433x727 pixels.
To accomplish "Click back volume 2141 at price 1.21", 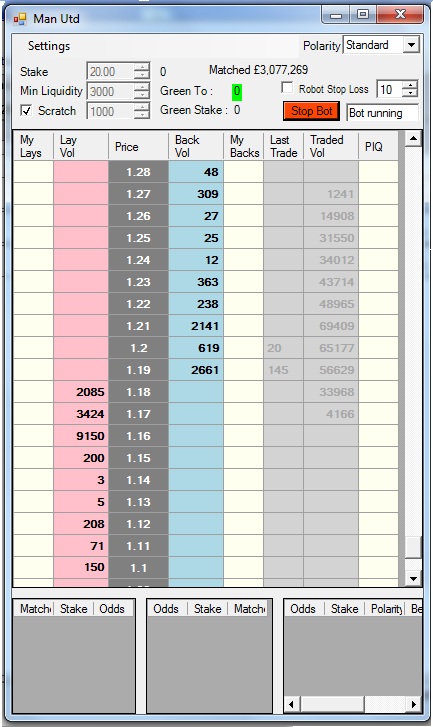I will (x=196, y=326).
